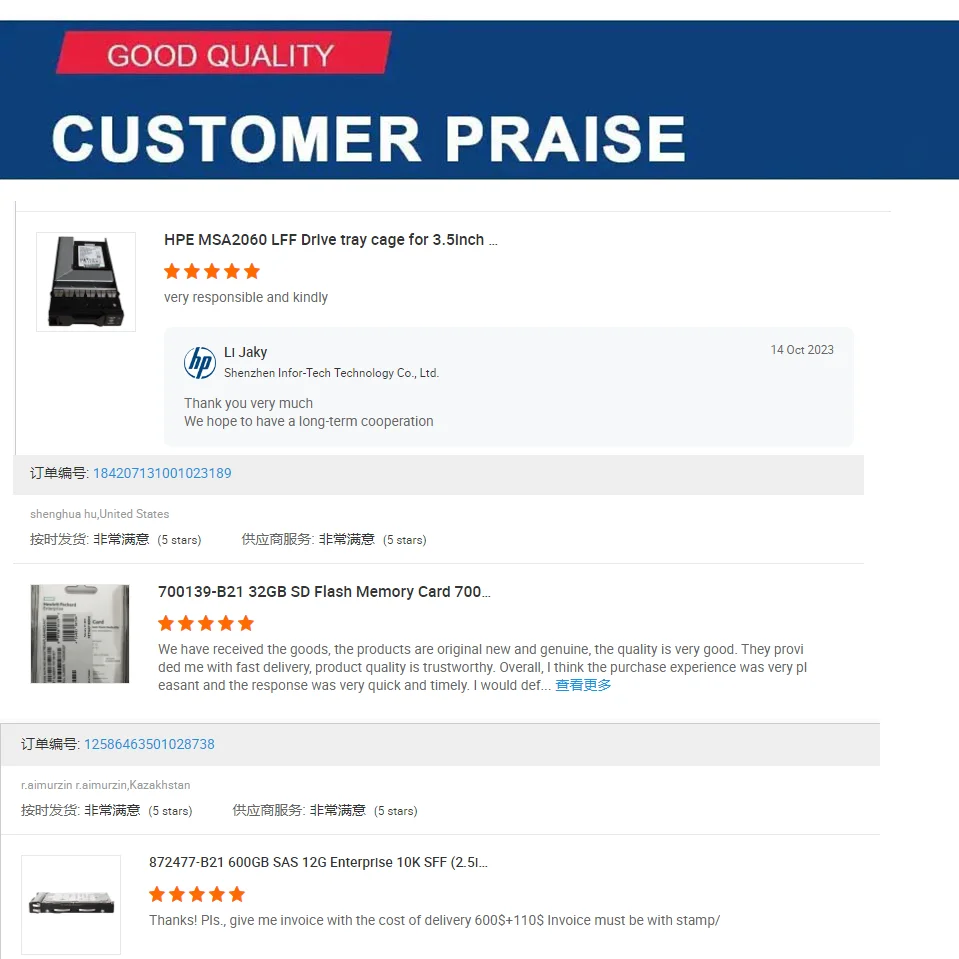Click the 14 Oct 2023 reply date
959x959 pixels.
pyautogui.click(x=801, y=350)
